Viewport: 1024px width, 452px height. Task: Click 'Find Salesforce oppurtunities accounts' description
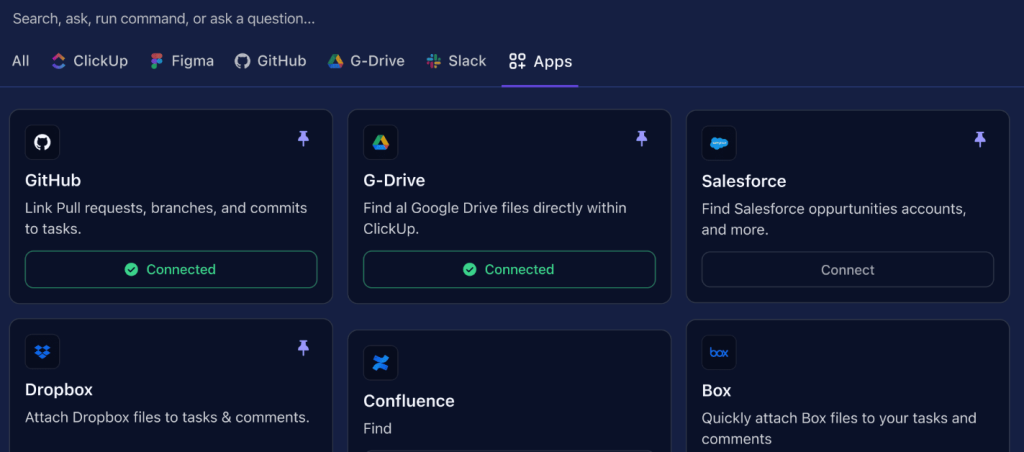(834, 219)
